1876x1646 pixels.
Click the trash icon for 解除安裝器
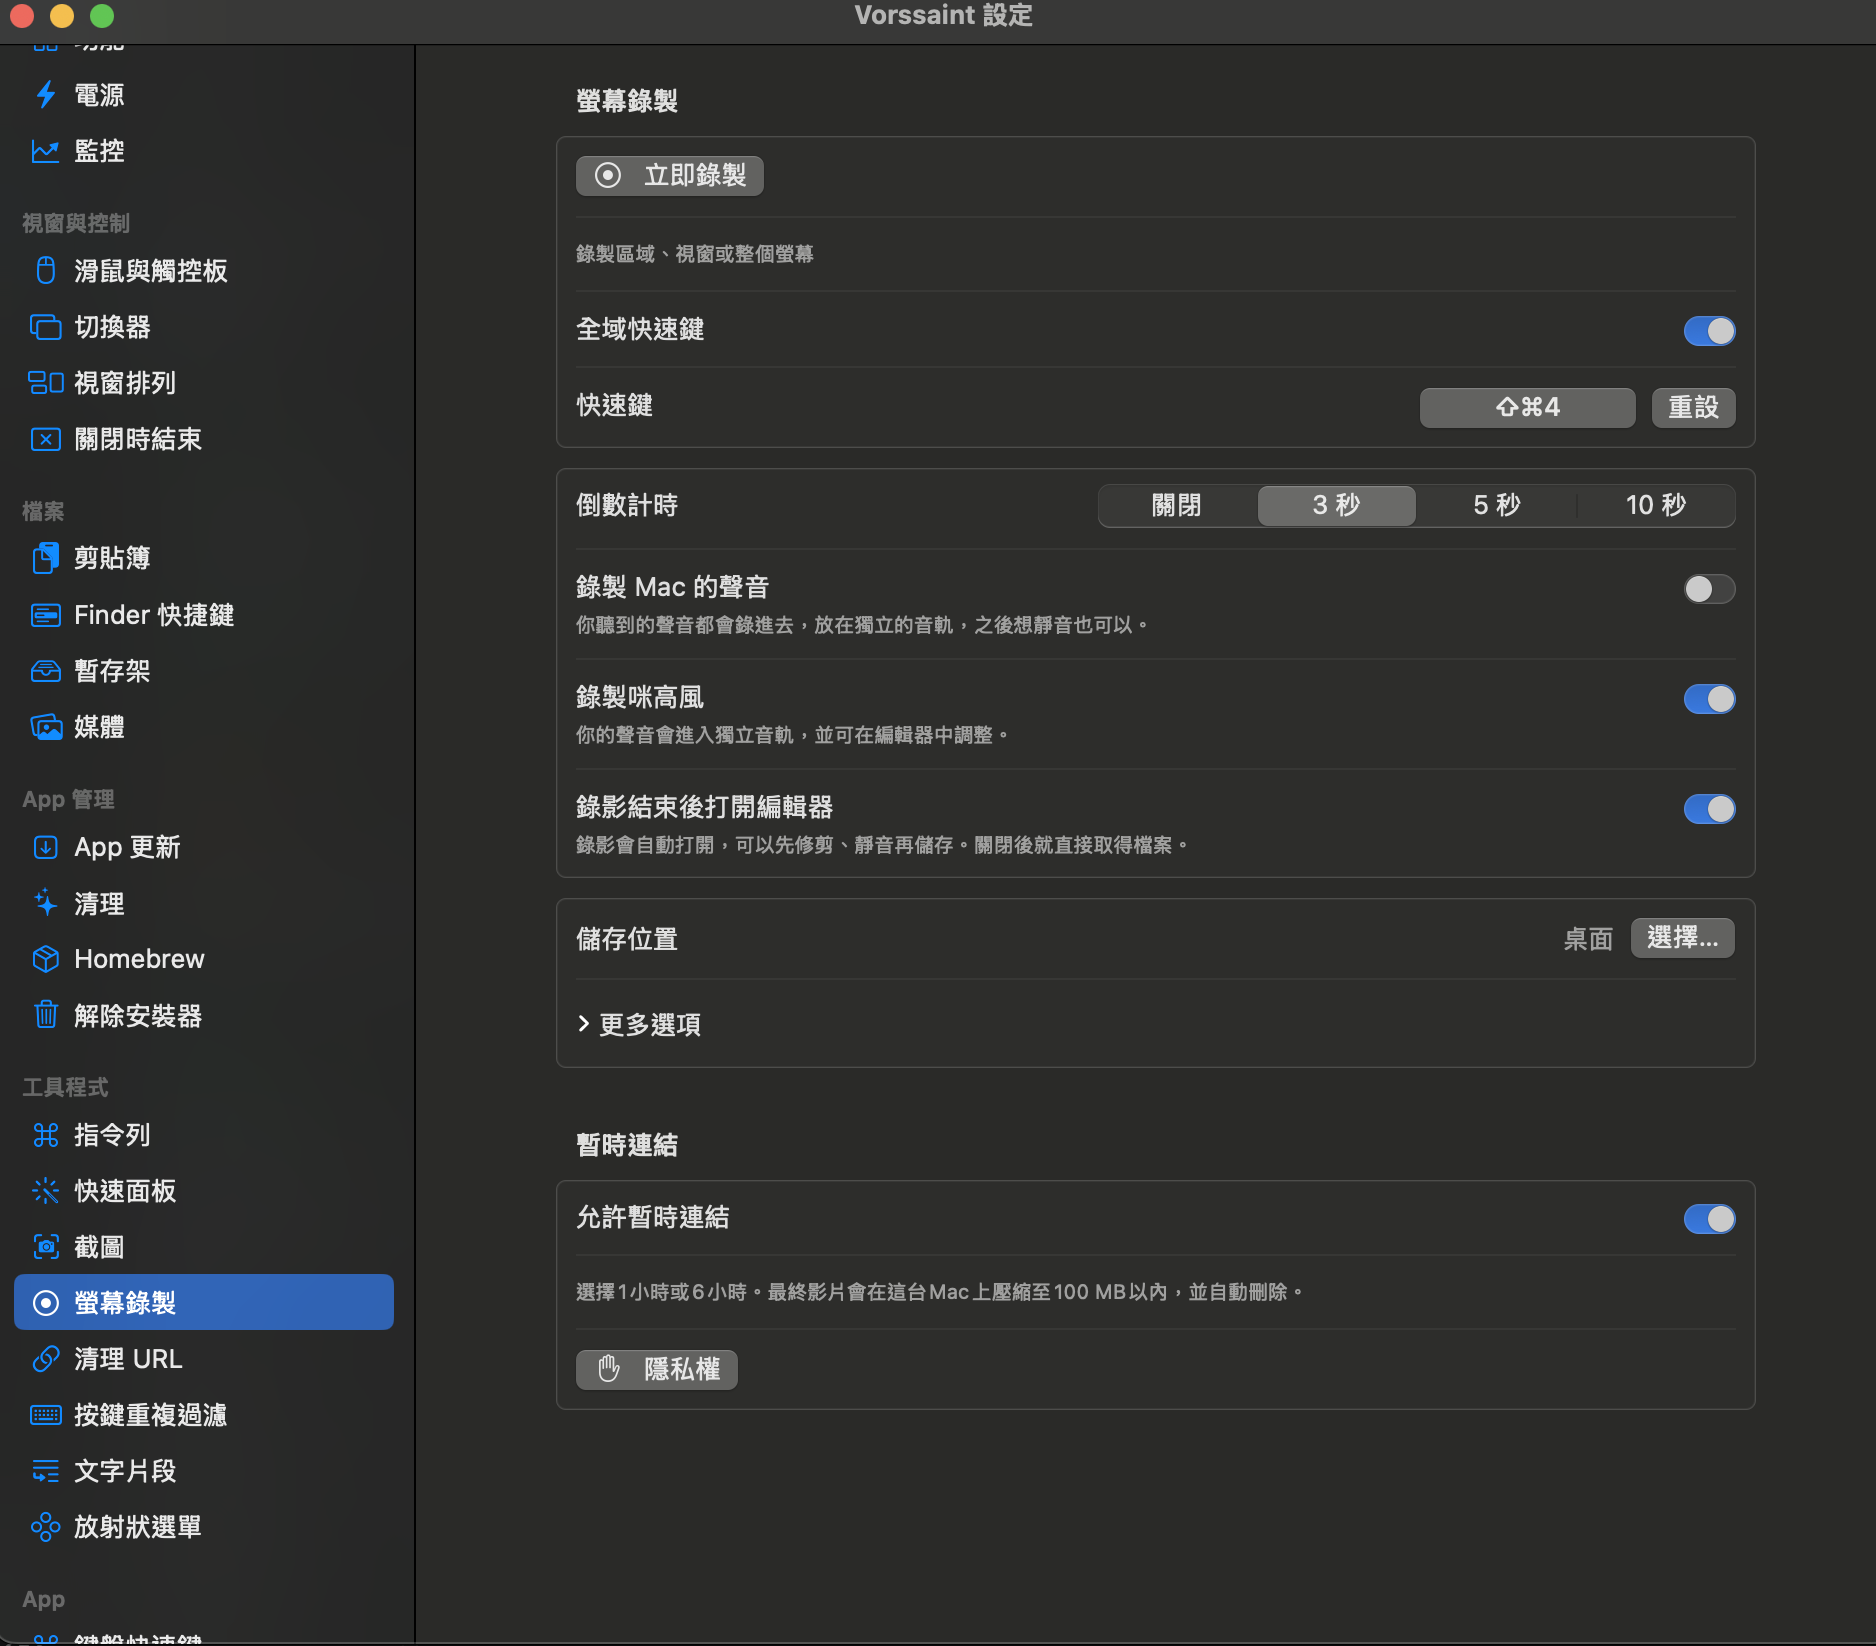point(46,1015)
